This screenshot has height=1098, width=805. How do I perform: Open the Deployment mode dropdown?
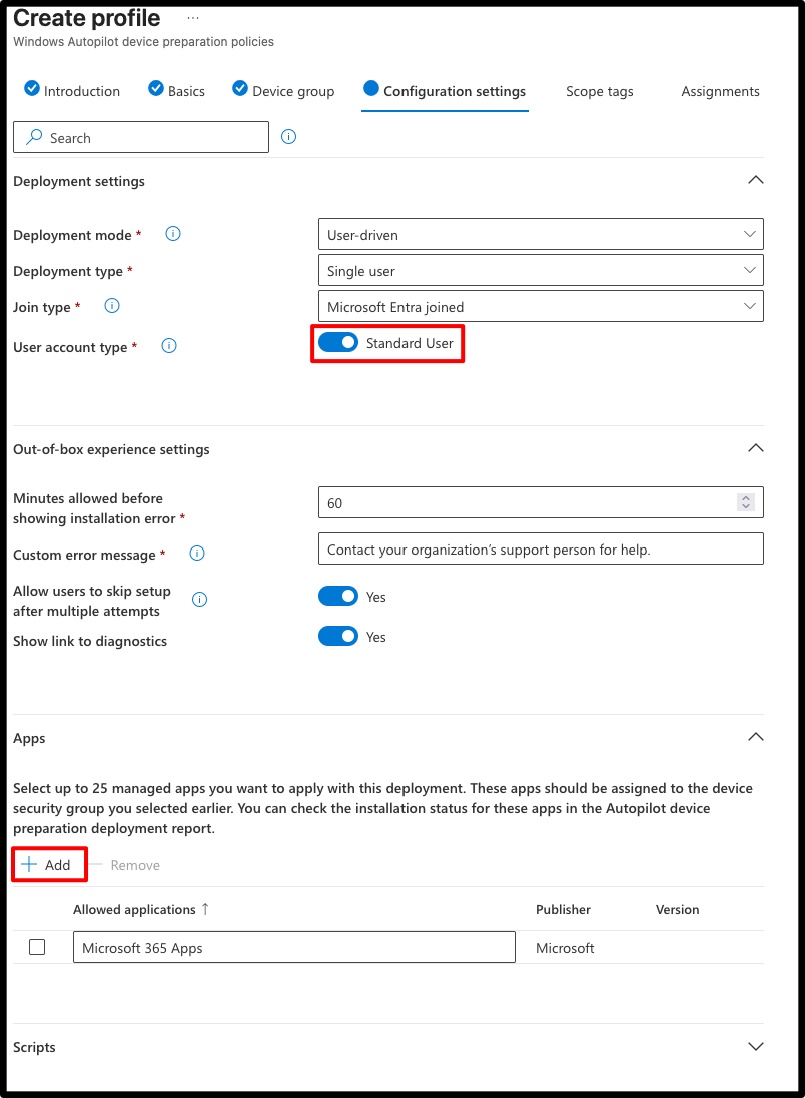(x=540, y=235)
